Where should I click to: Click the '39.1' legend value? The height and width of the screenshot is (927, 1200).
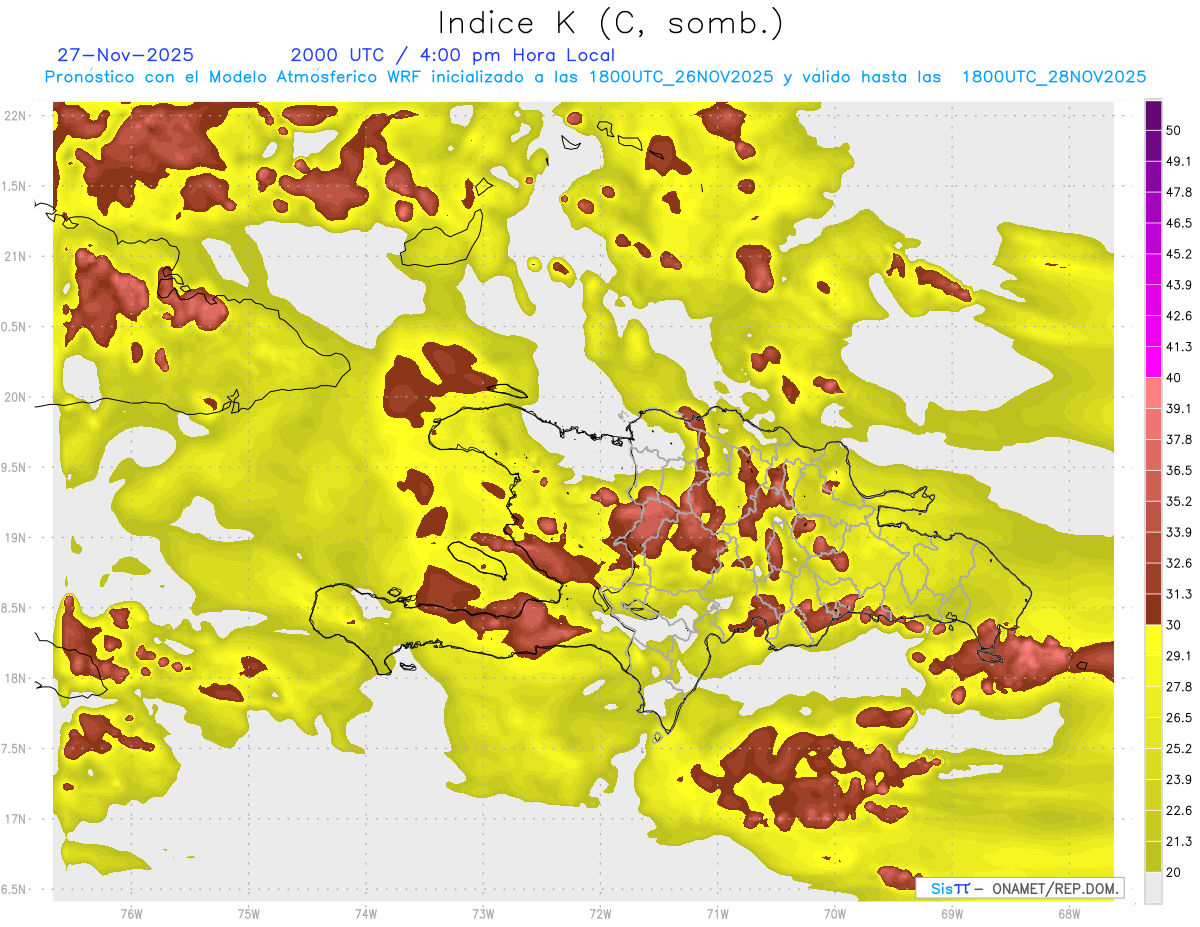[x=1179, y=408]
